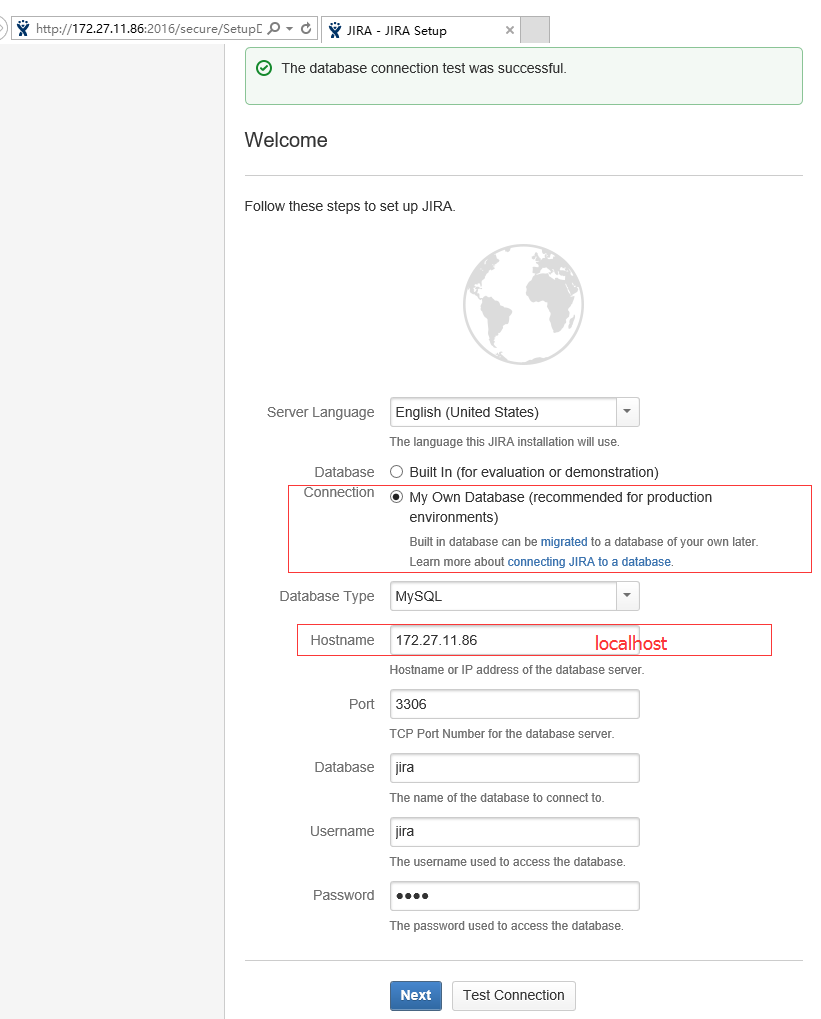The width and height of the screenshot is (821, 1019).
Task: Select the JIRA - JIRA Setup tab
Action: pyautogui.click(x=420, y=30)
